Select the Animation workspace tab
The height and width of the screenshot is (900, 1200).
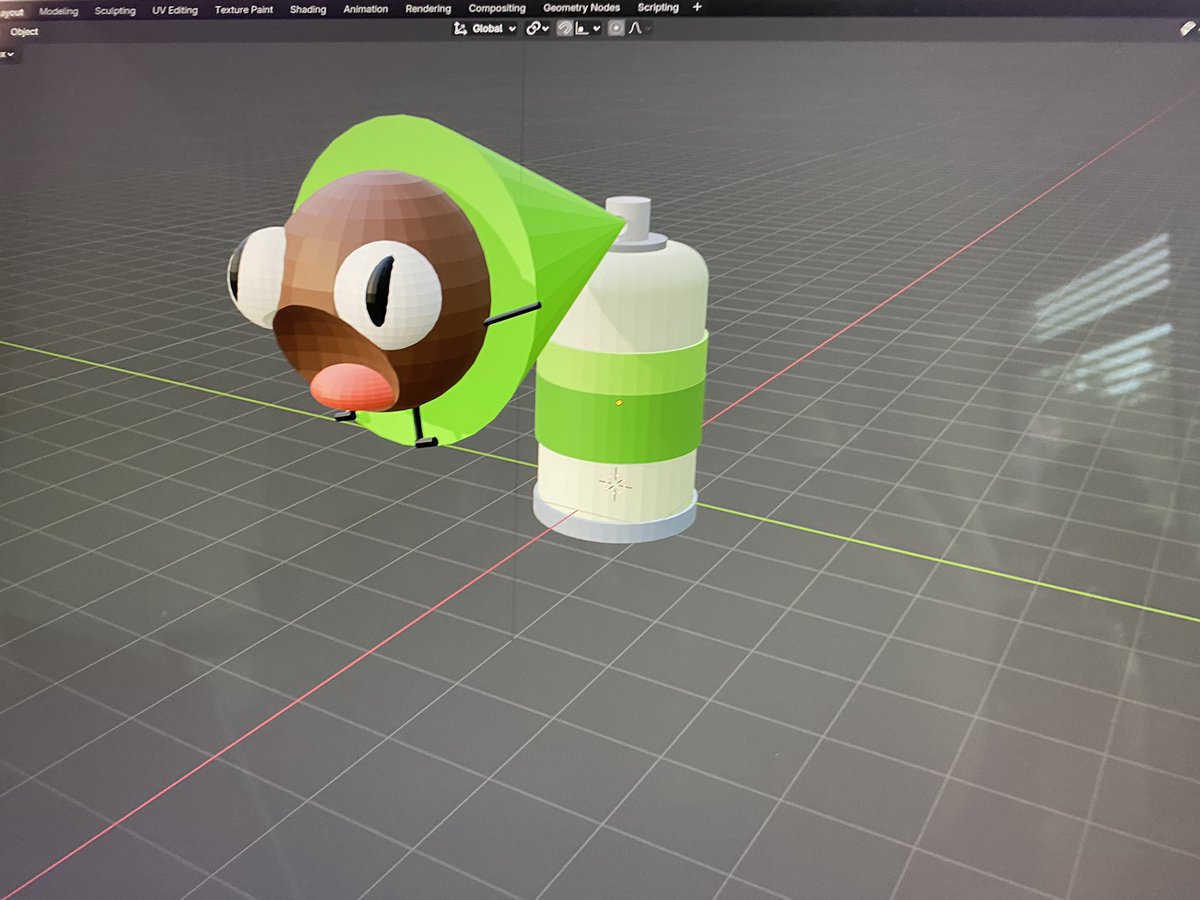point(366,9)
